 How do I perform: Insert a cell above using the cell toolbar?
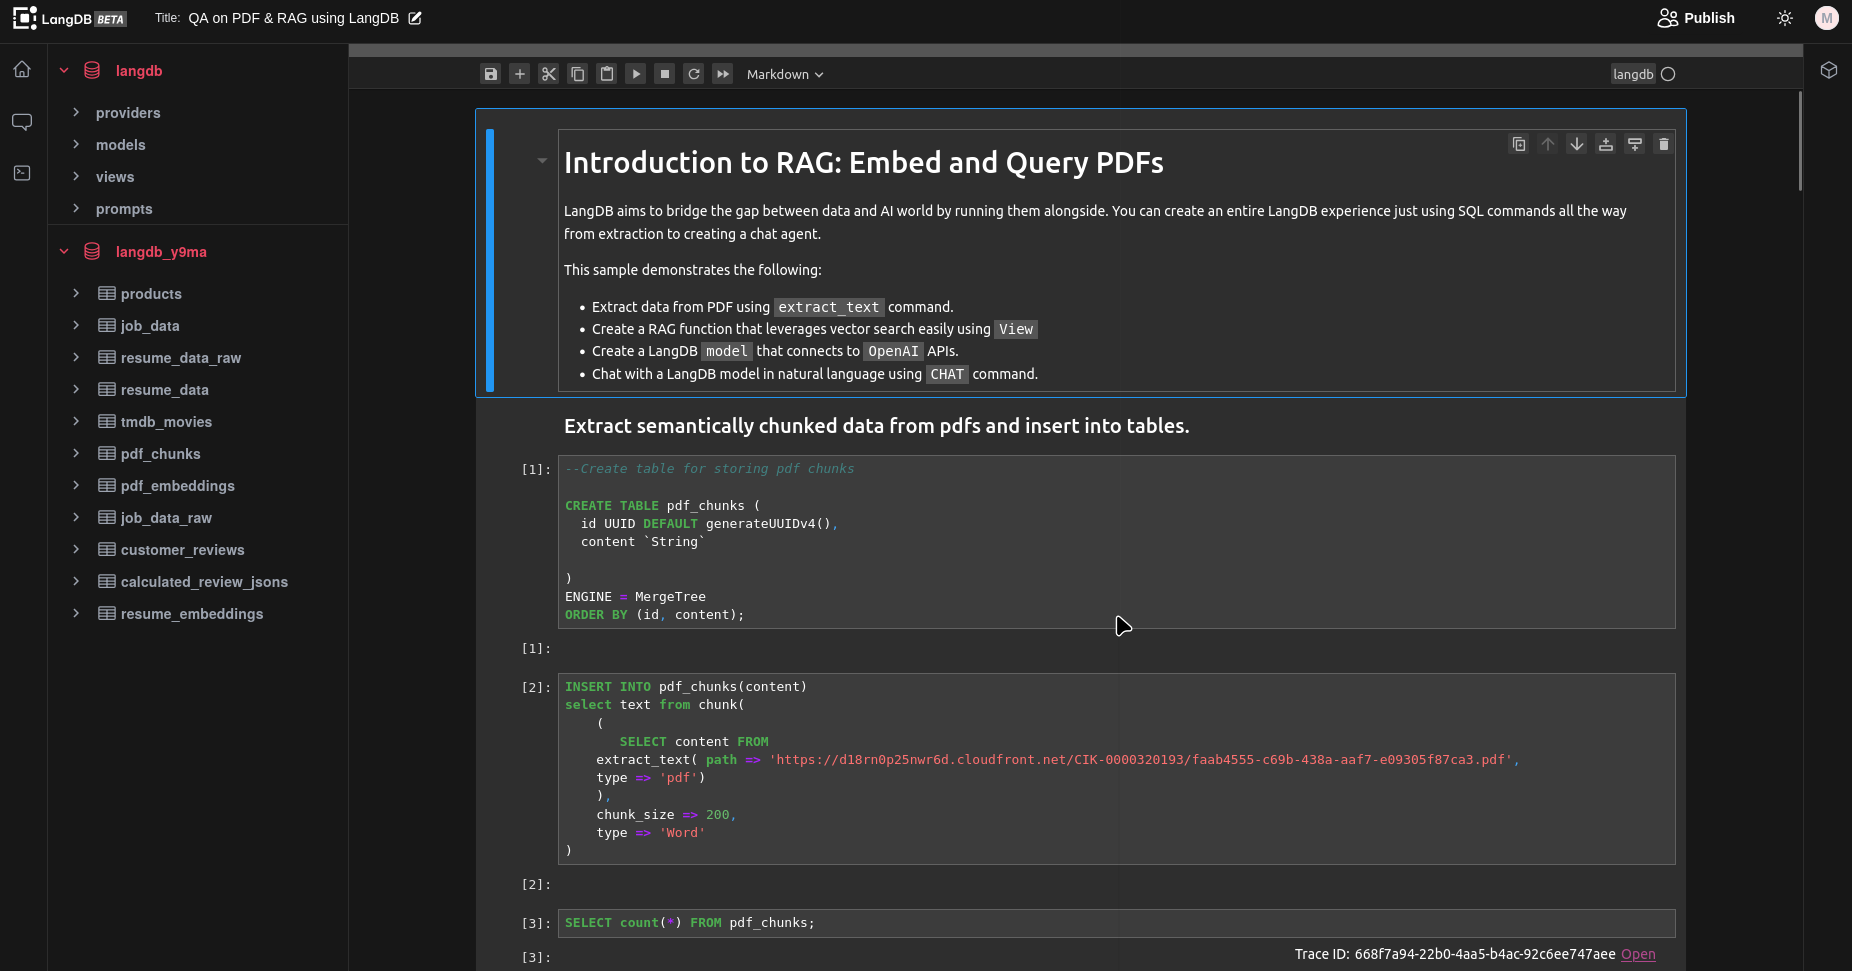(x=1606, y=144)
